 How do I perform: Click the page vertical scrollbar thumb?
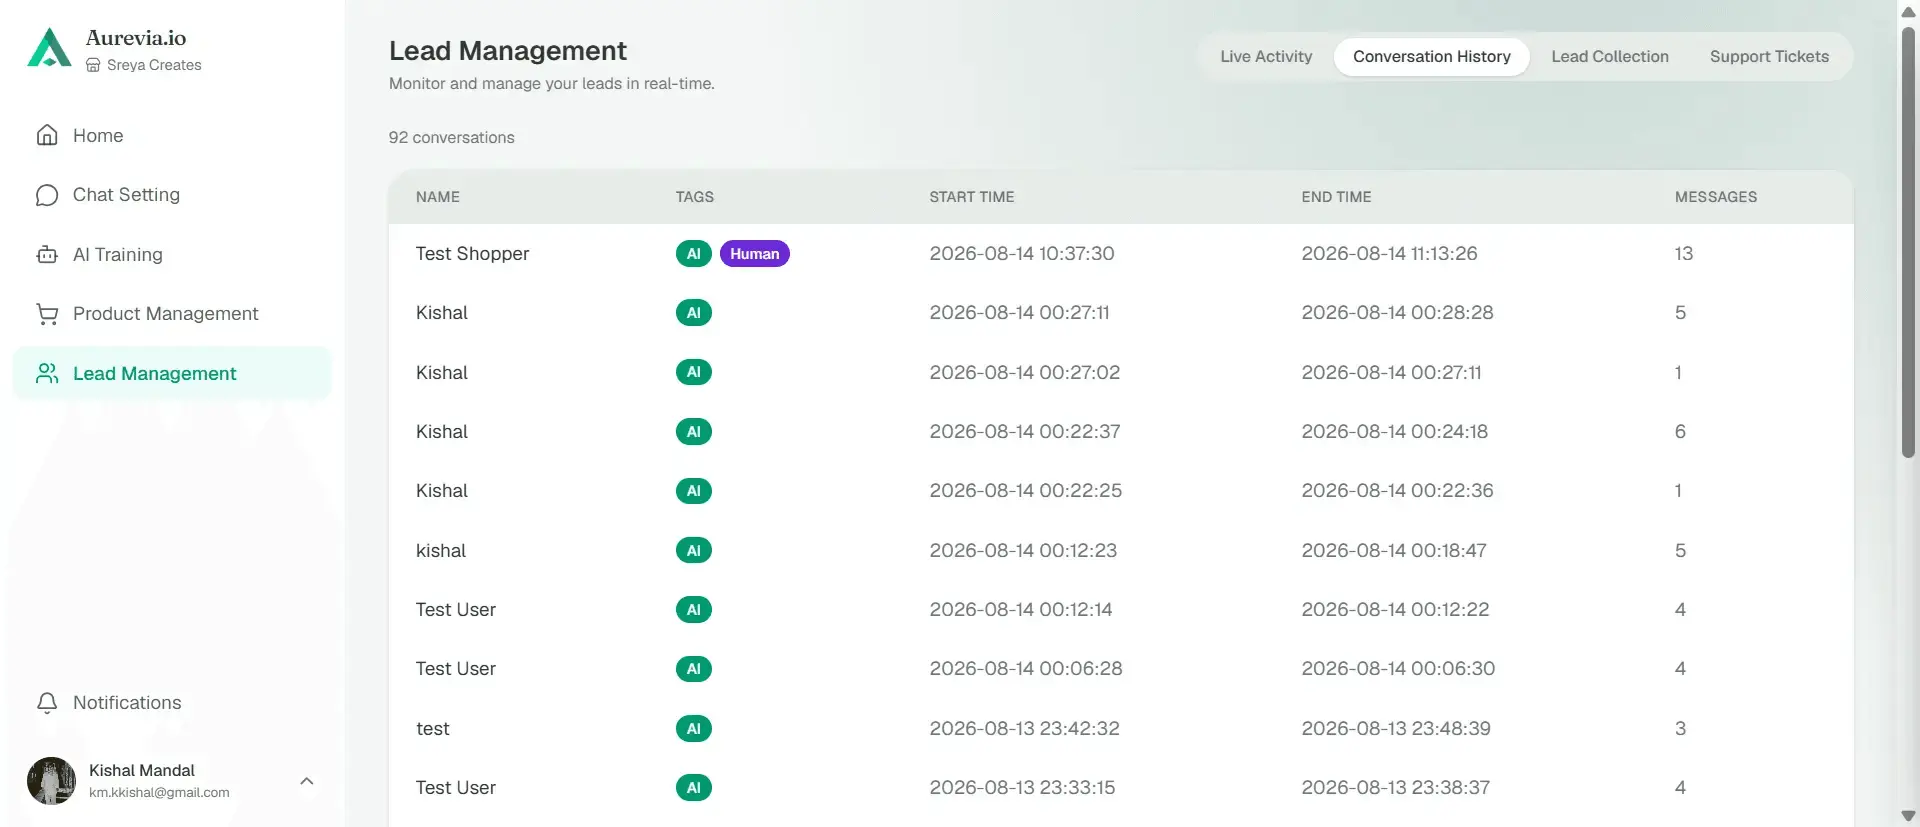tap(1908, 241)
